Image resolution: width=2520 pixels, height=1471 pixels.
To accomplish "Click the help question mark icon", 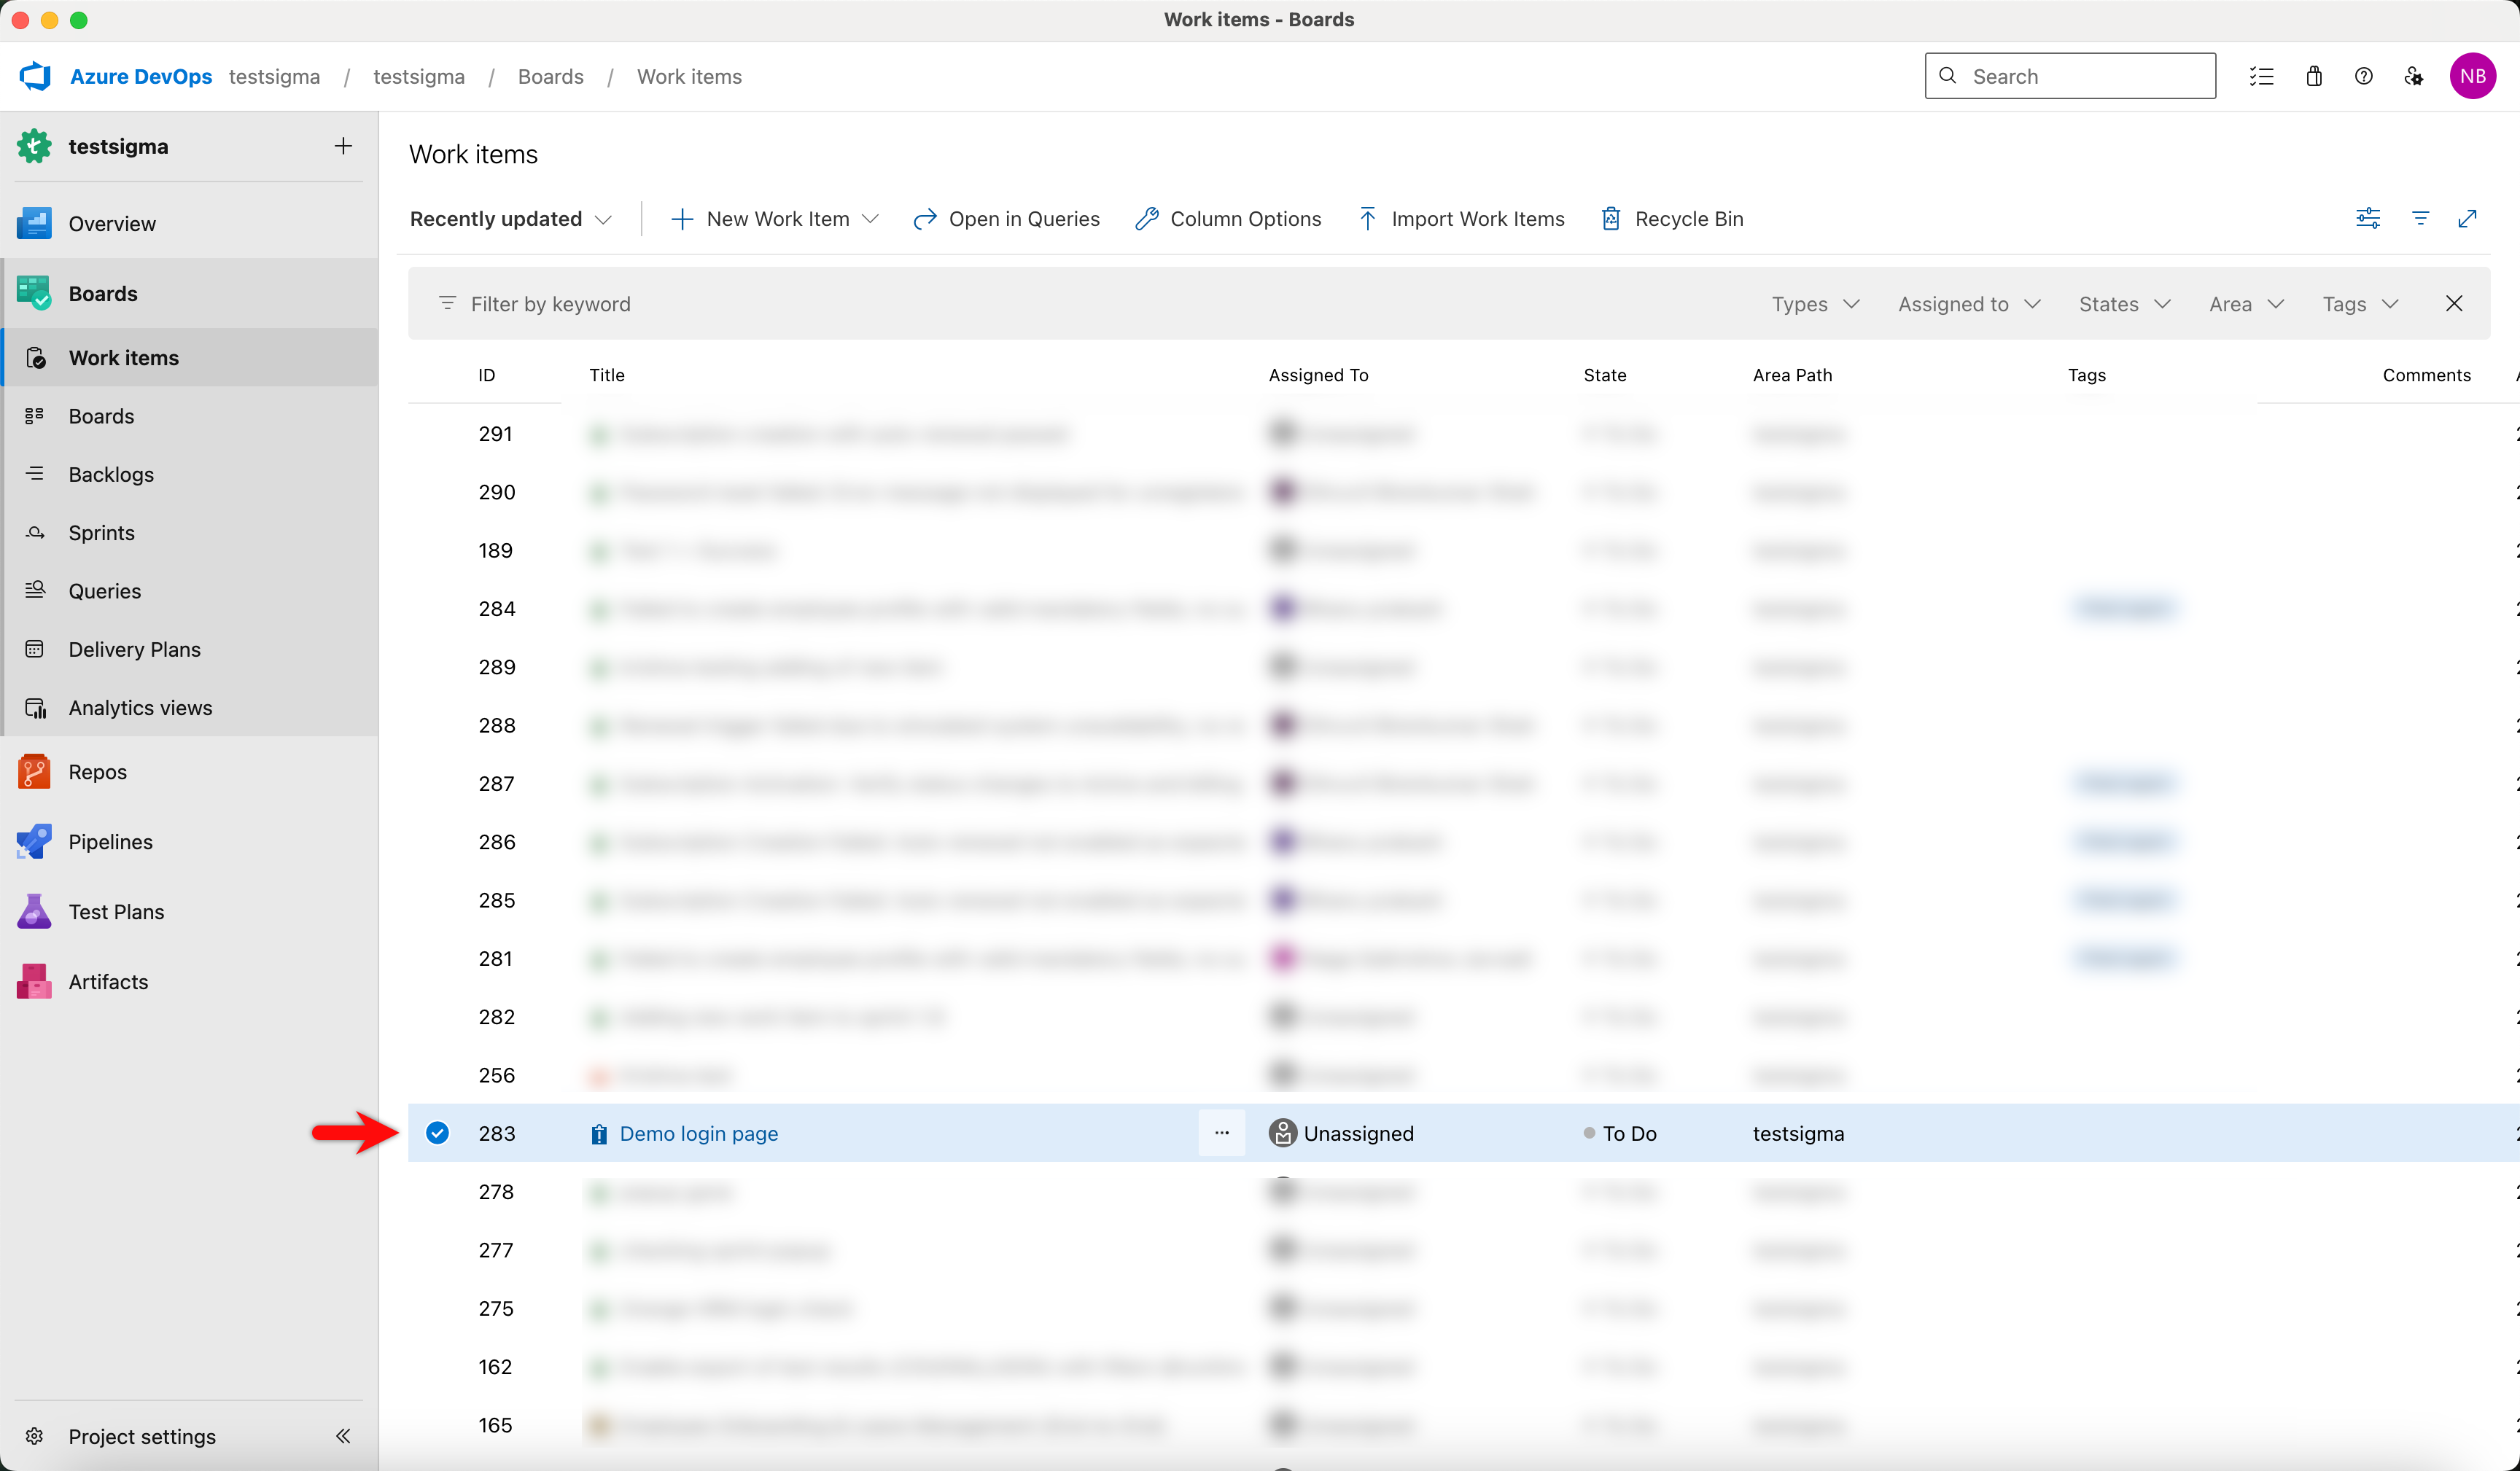I will point(2363,76).
